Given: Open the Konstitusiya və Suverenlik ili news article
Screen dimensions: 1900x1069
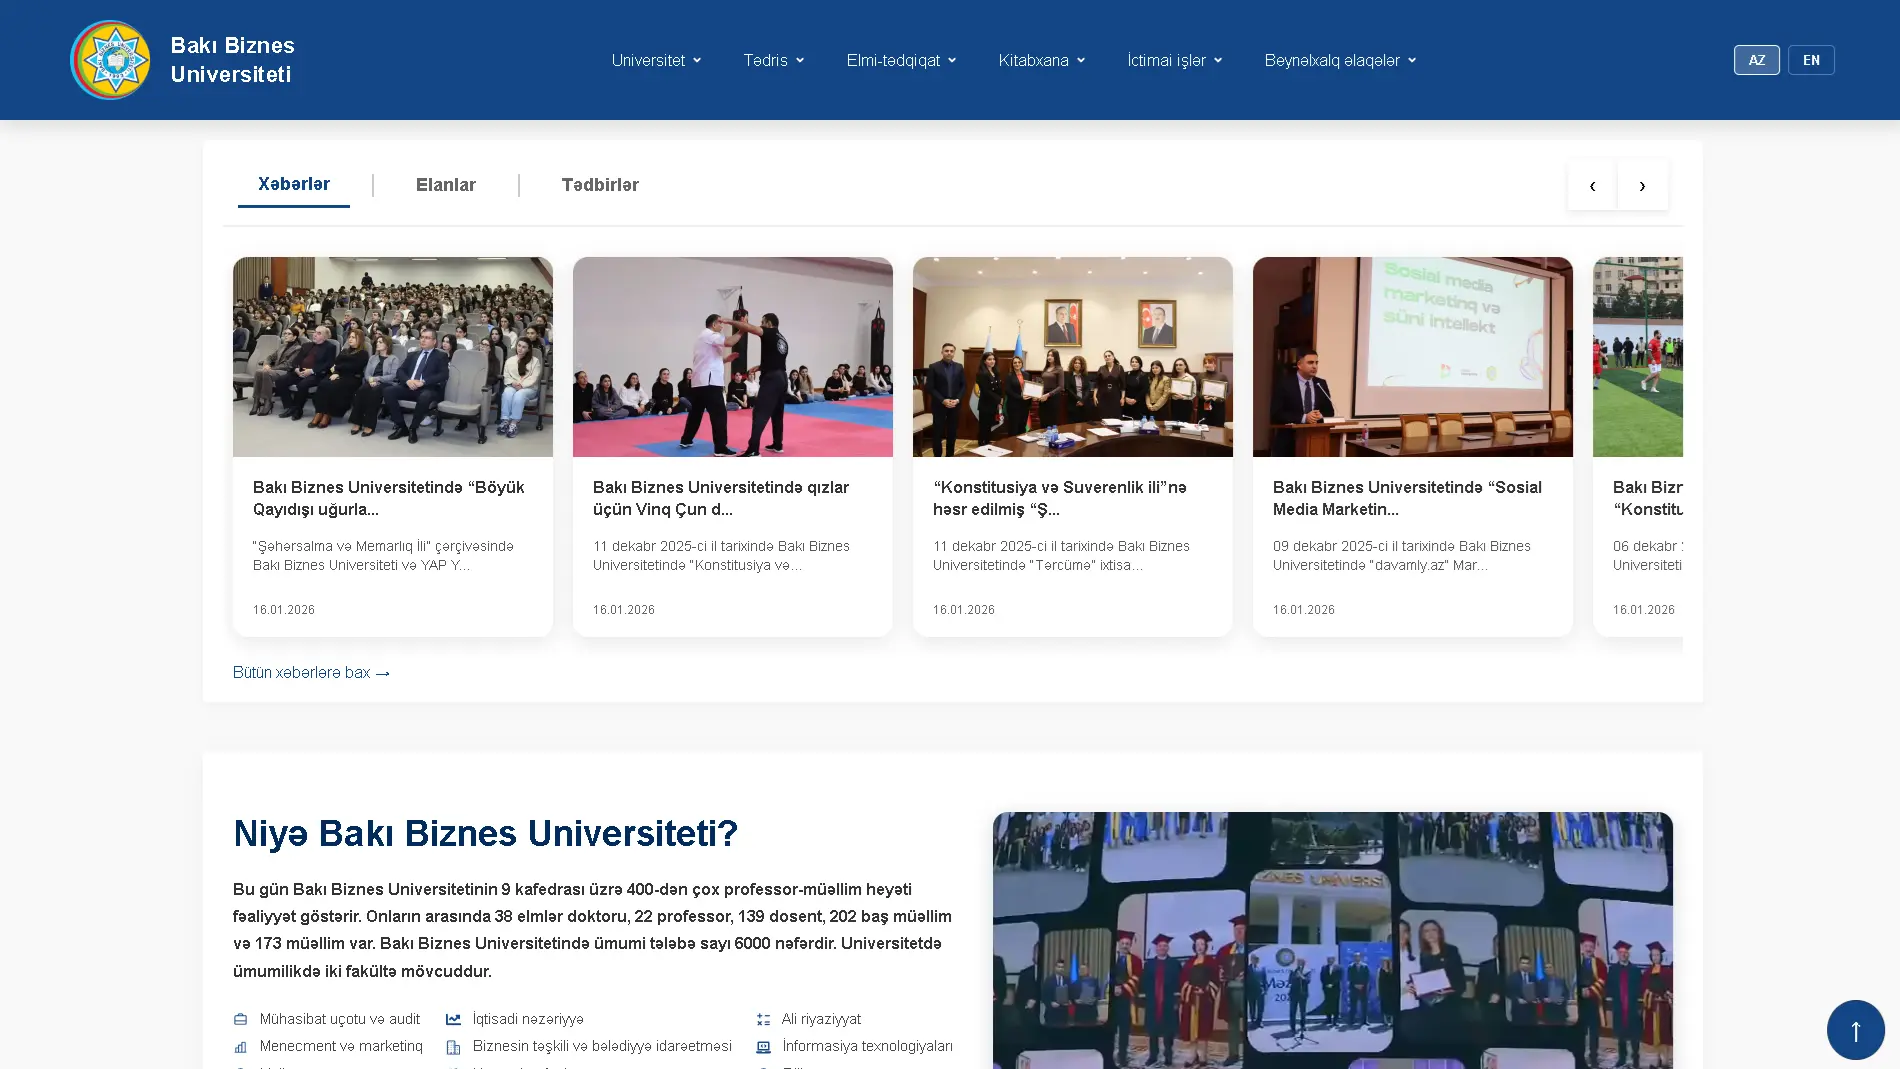Looking at the screenshot, I should 1072,497.
